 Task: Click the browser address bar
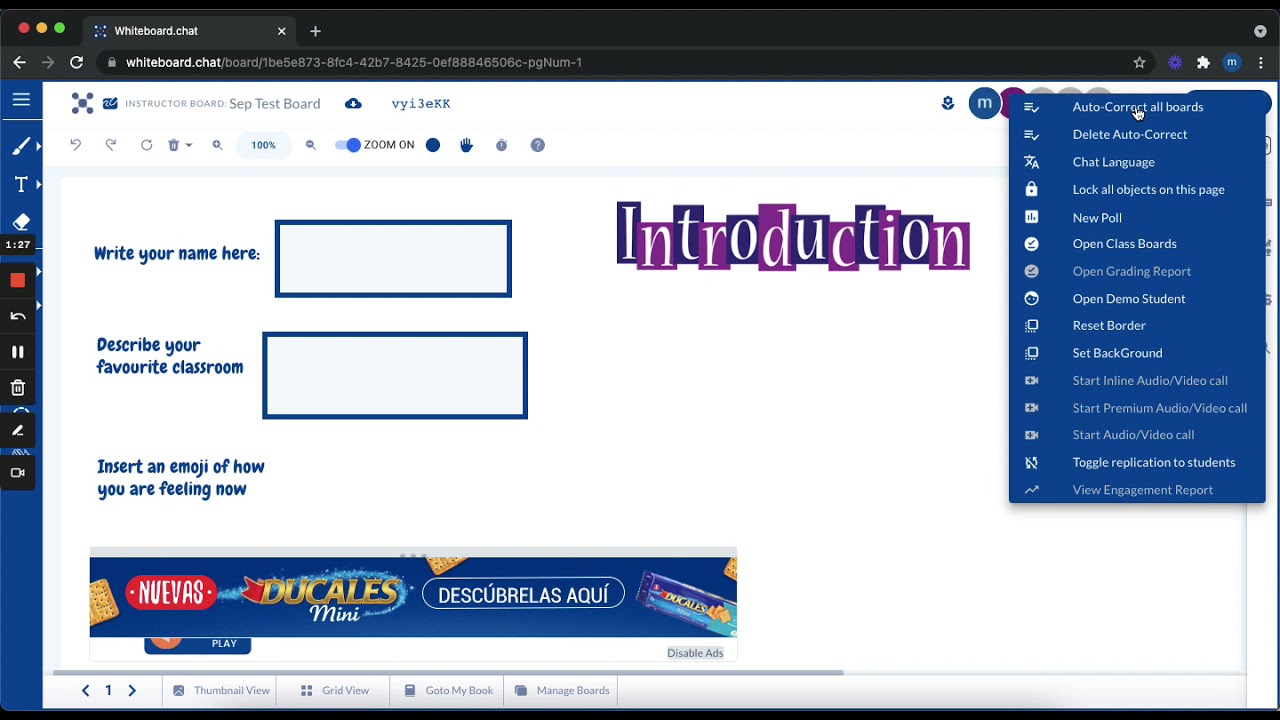coord(625,62)
